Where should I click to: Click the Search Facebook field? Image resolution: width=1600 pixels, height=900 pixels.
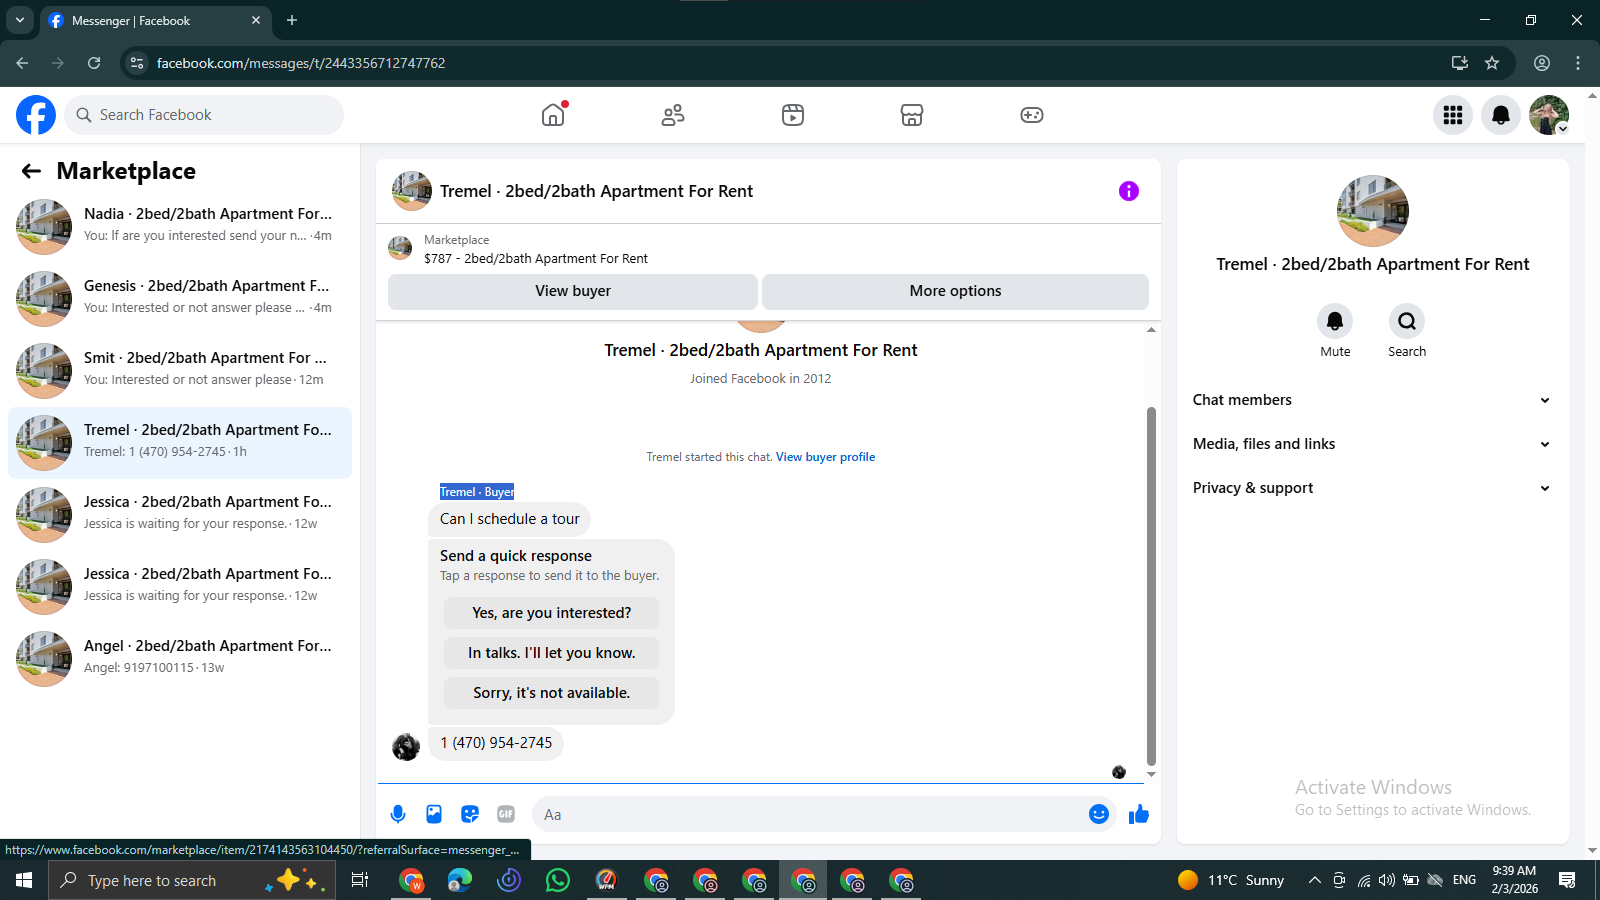point(204,115)
